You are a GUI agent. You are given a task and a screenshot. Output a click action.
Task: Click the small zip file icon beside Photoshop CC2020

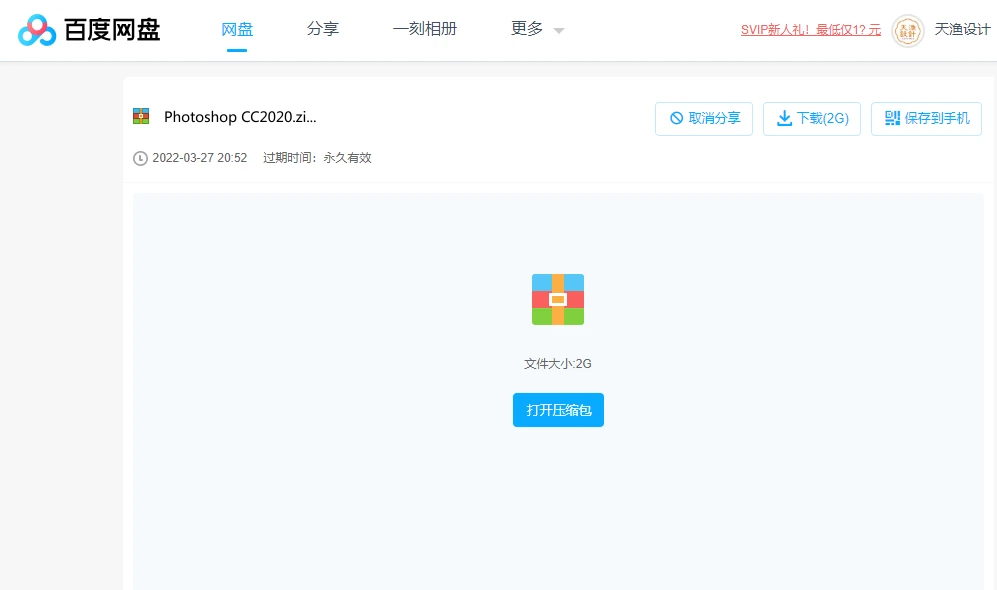pyautogui.click(x=141, y=116)
